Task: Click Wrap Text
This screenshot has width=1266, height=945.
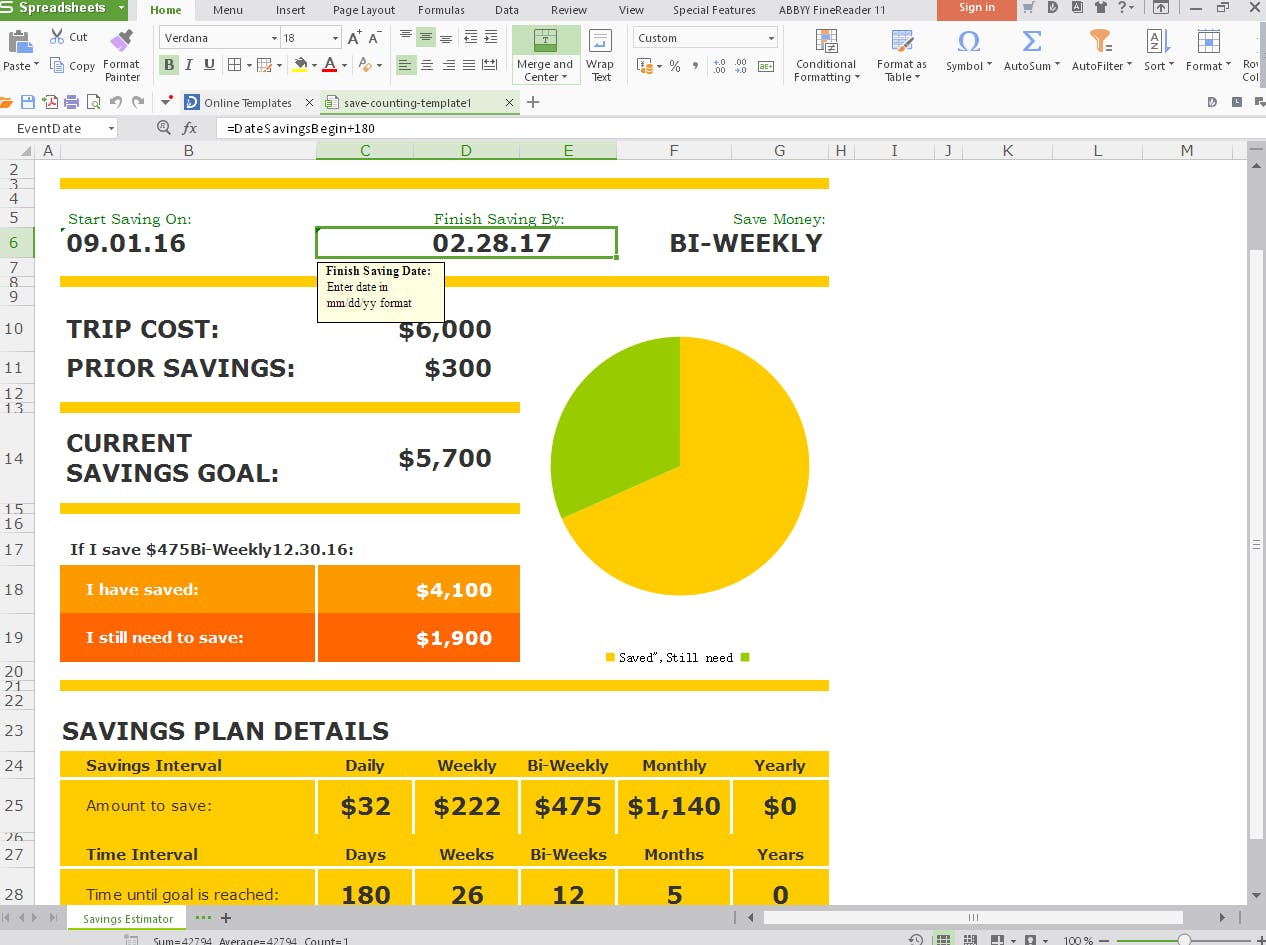Action: (x=601, y=56)
